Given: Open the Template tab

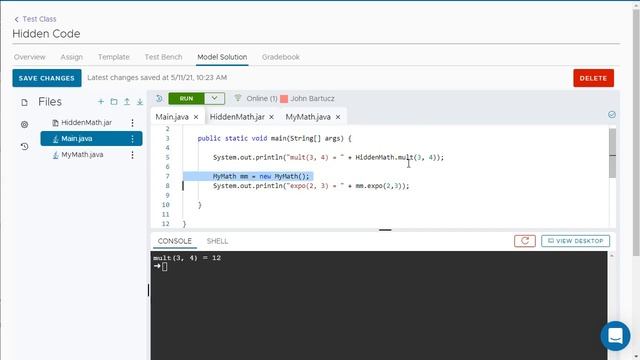Looking at the screenshot, I should pos(113,57).
